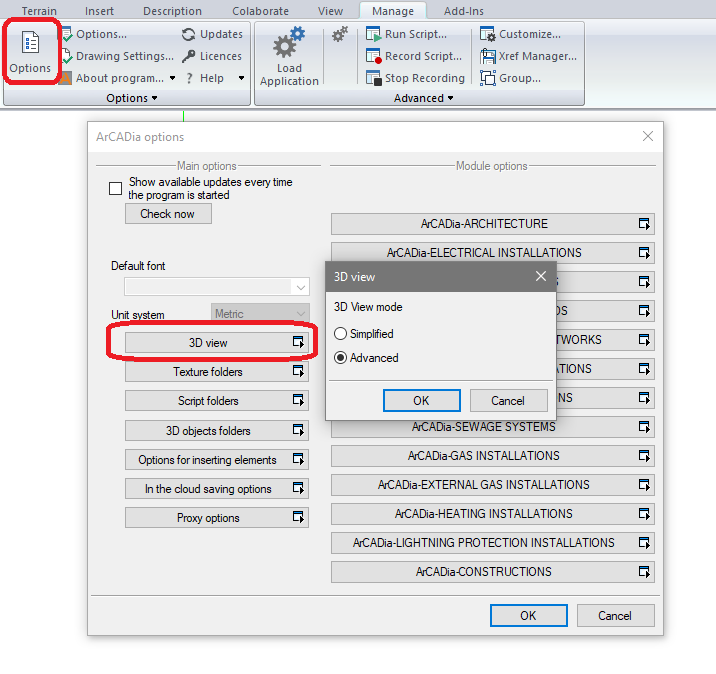Open Licences key icon
This screenshot has width=716, height=674.
pos(188,56)
